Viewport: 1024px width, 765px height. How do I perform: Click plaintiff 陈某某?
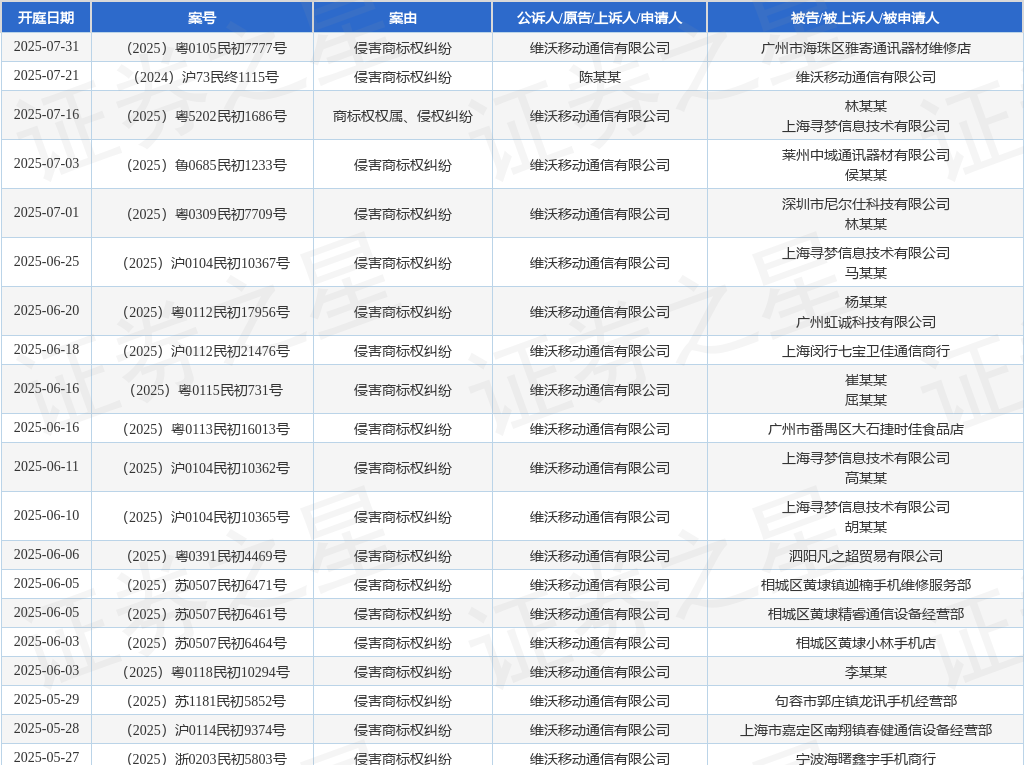(600, 76)
